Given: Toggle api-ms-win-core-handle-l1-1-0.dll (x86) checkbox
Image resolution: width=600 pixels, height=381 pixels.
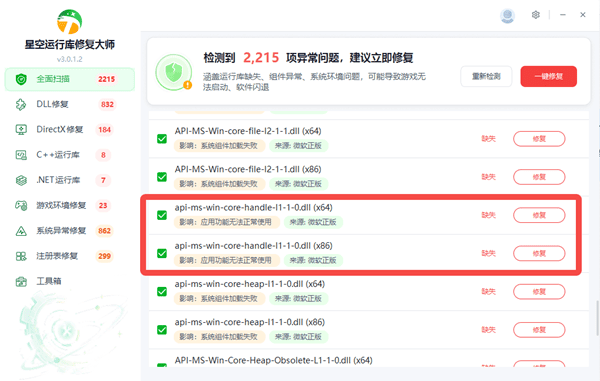Looking at the screenshot, I should click(x=162, y=253).
